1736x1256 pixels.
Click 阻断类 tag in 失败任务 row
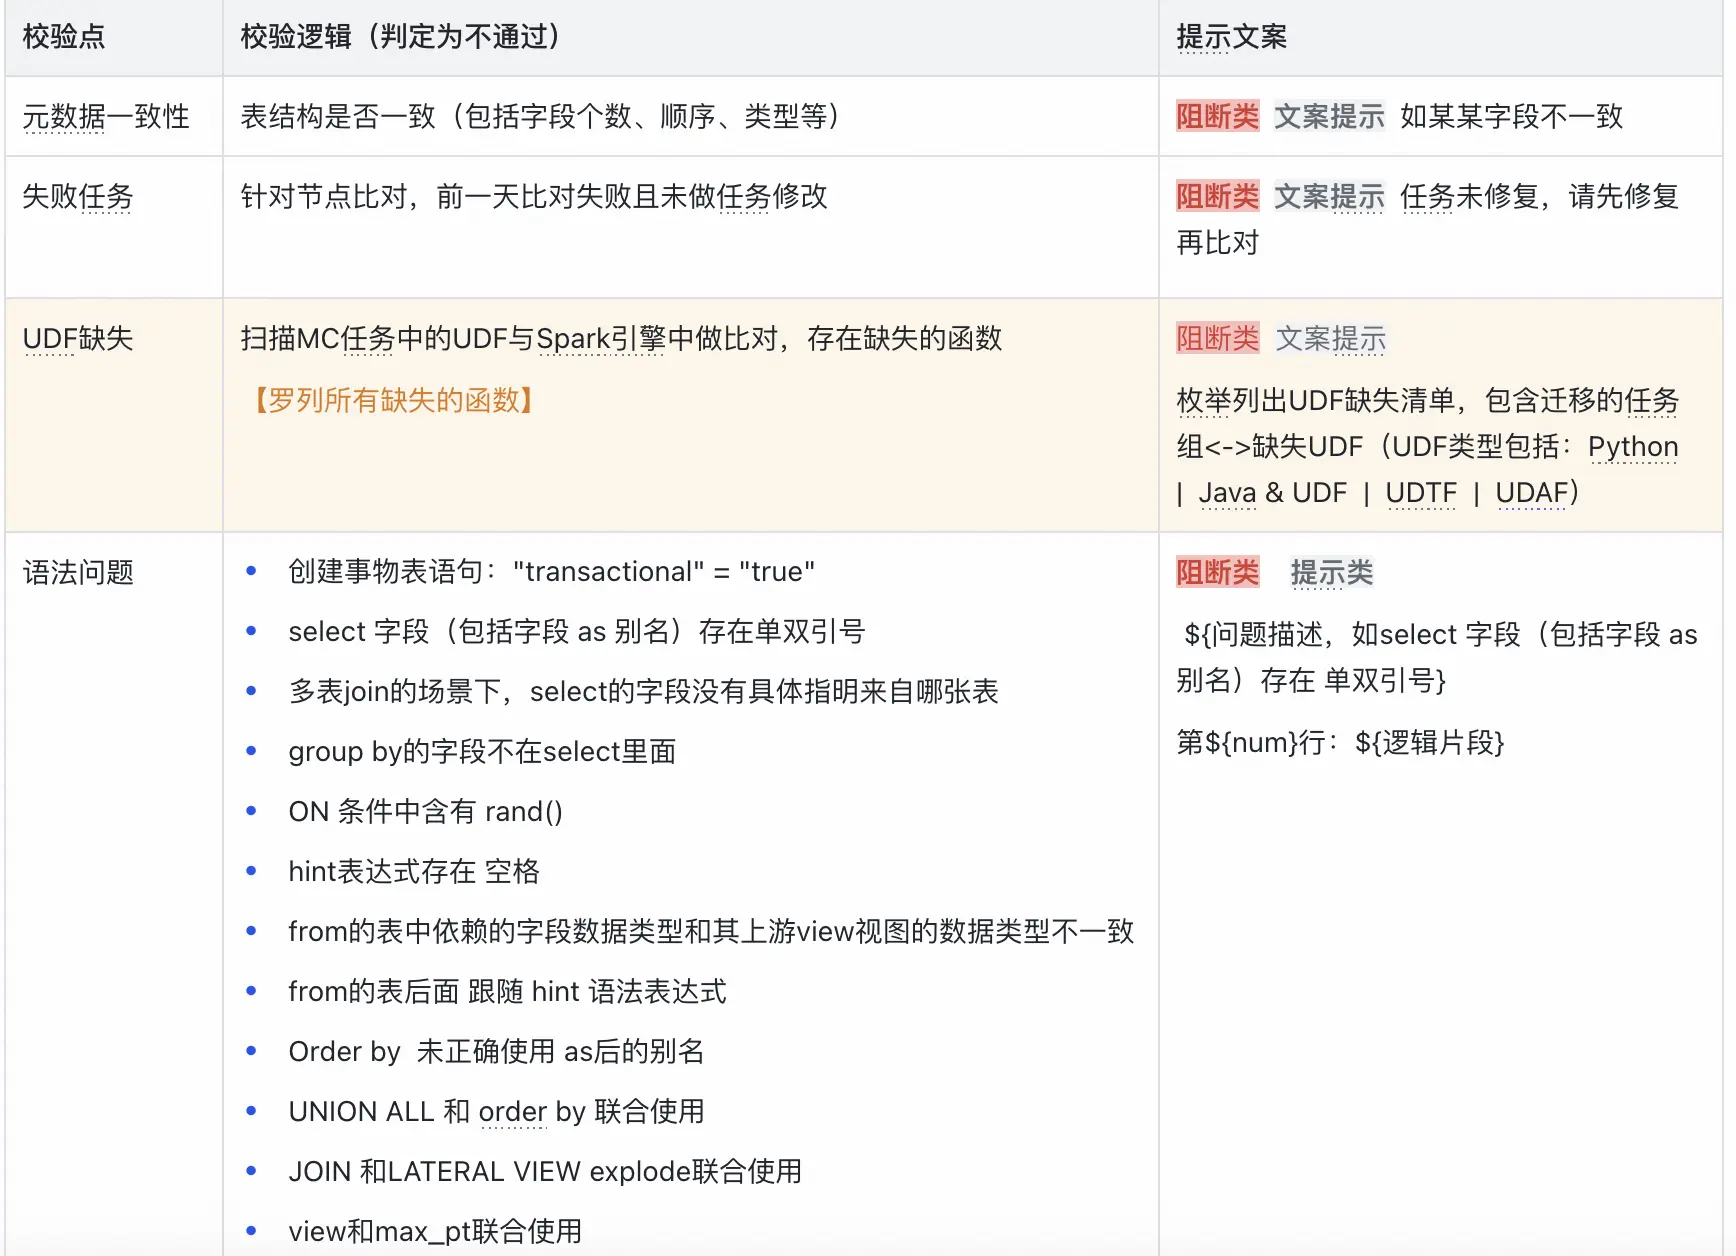point(1217,197)
